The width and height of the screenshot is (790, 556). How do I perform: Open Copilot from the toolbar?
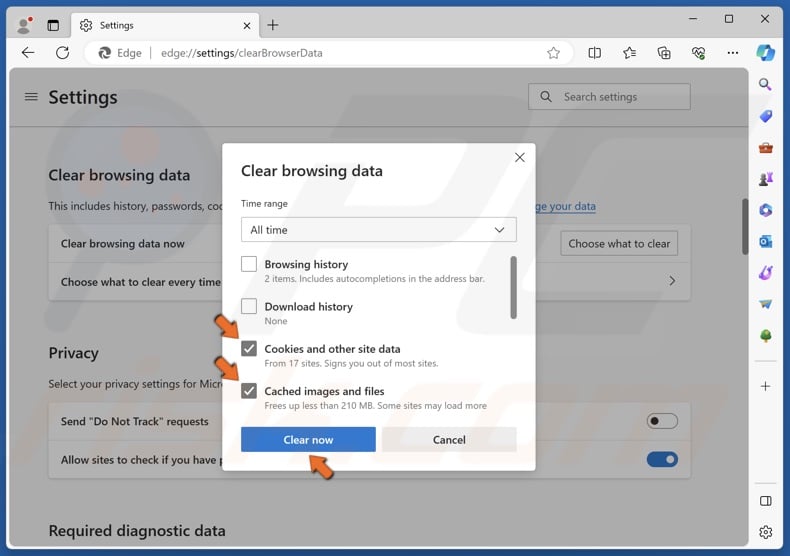tap(765, 53)
